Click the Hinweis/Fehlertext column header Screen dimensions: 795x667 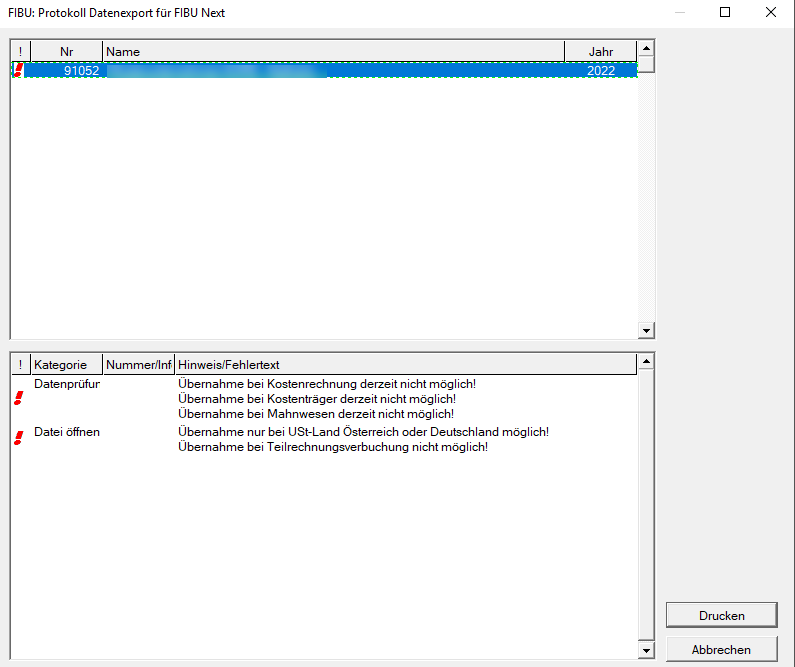(x=405, y=365)
